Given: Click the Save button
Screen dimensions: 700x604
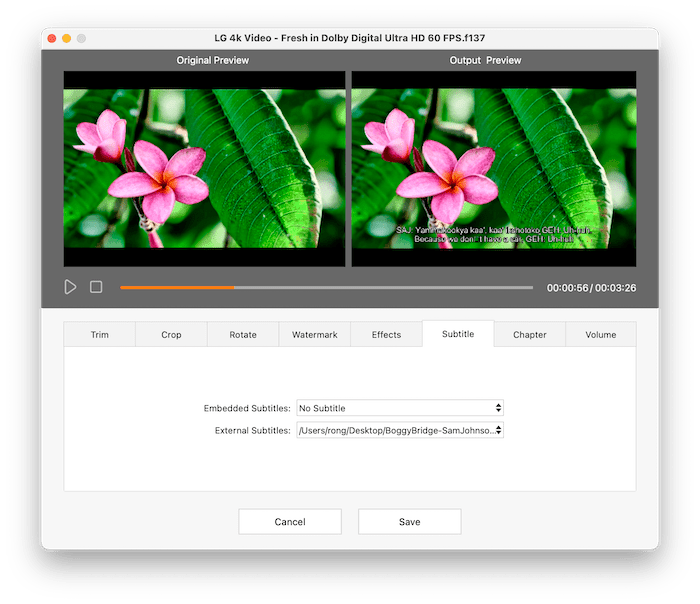Looking at the screenshot, I should [x=409, y=522].
